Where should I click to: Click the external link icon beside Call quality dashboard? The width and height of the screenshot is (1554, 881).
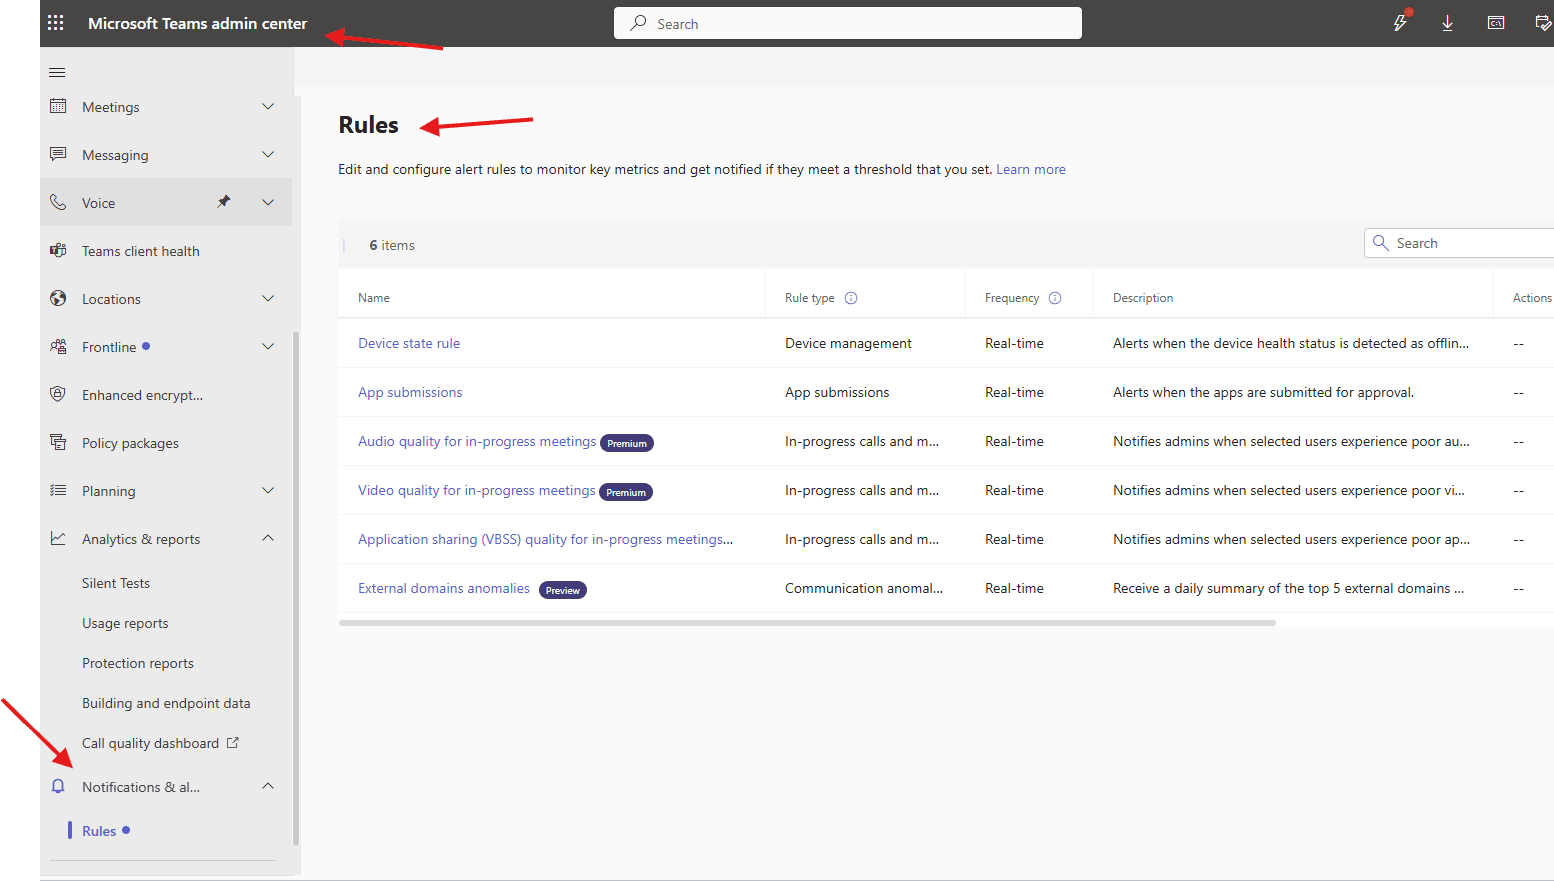click(x=233, y=742)
